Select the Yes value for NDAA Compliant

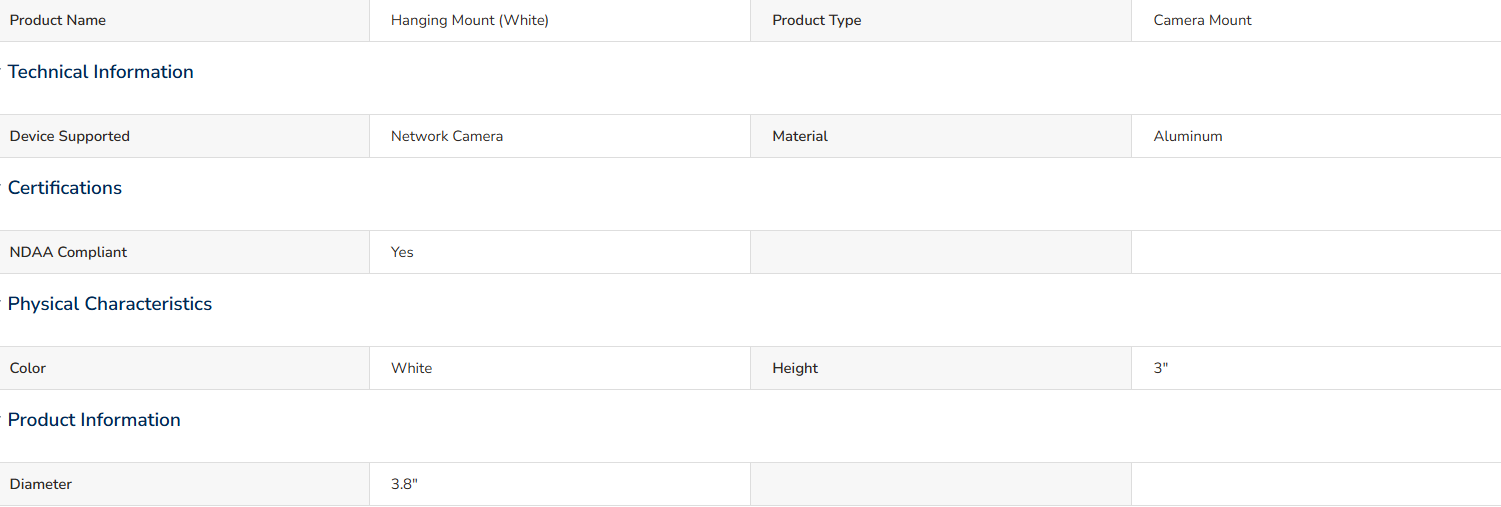402,252
